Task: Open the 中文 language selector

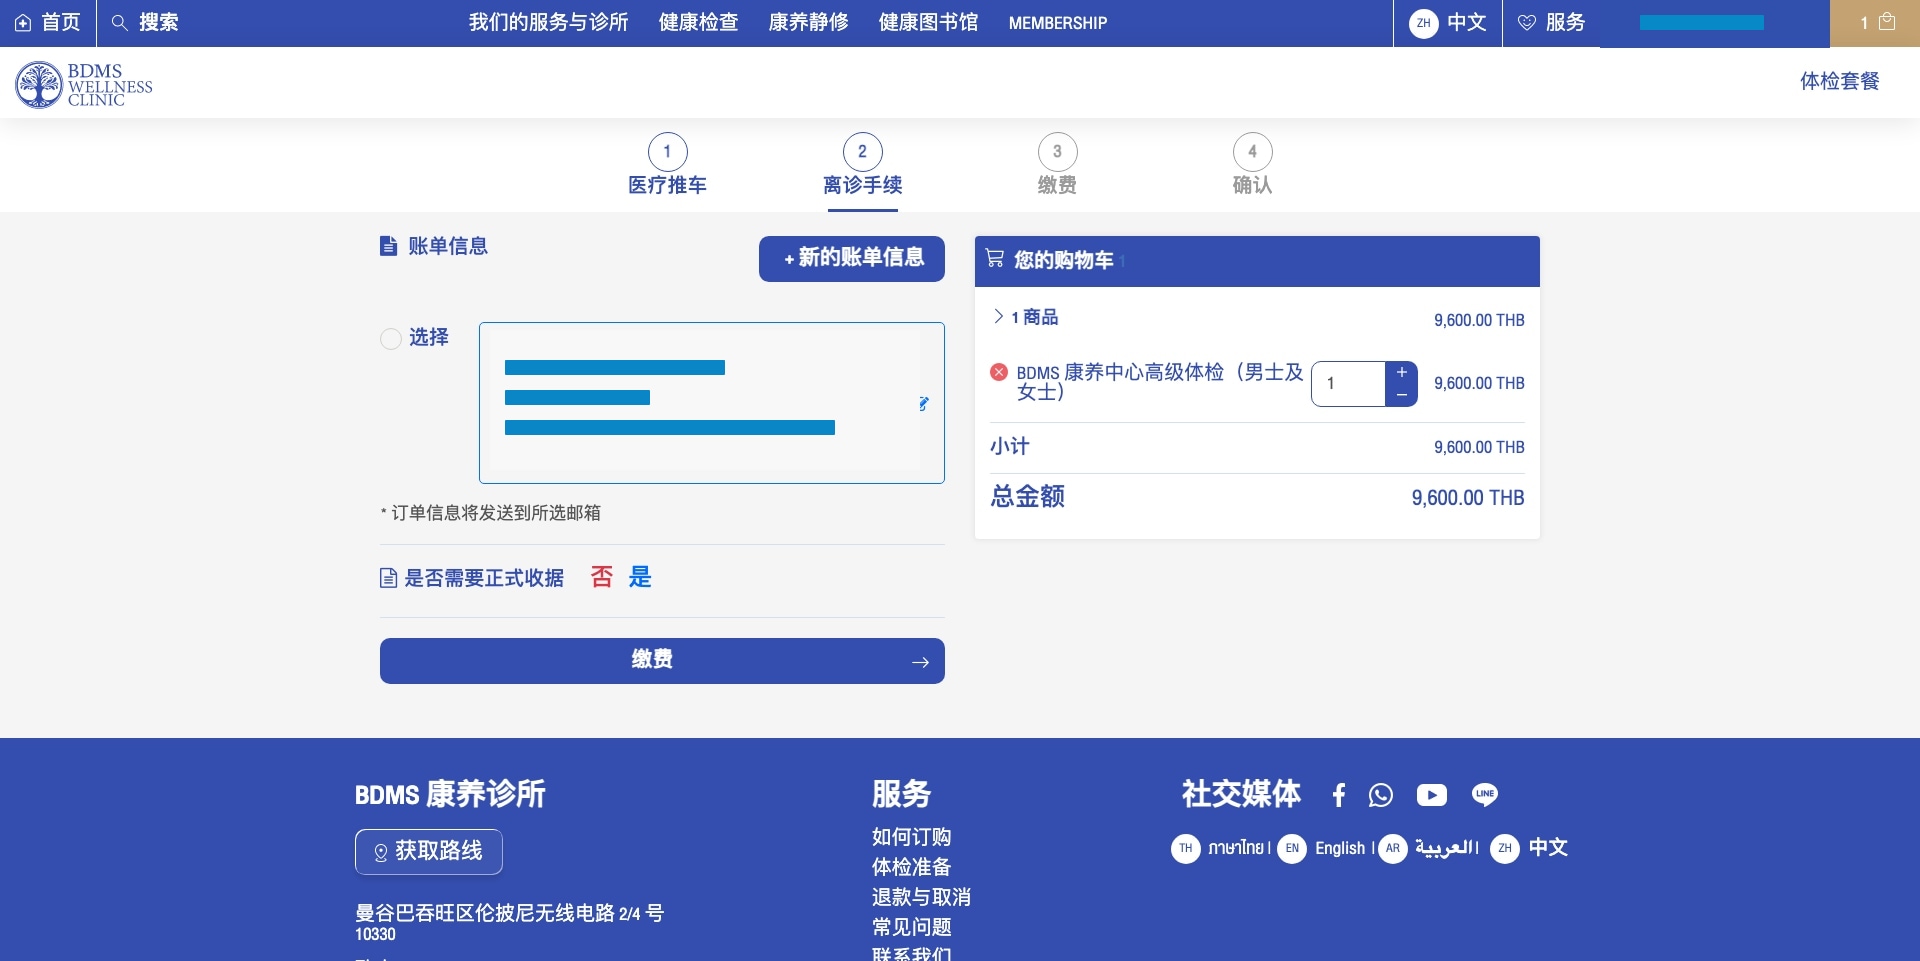Action: coord(1448,23)
